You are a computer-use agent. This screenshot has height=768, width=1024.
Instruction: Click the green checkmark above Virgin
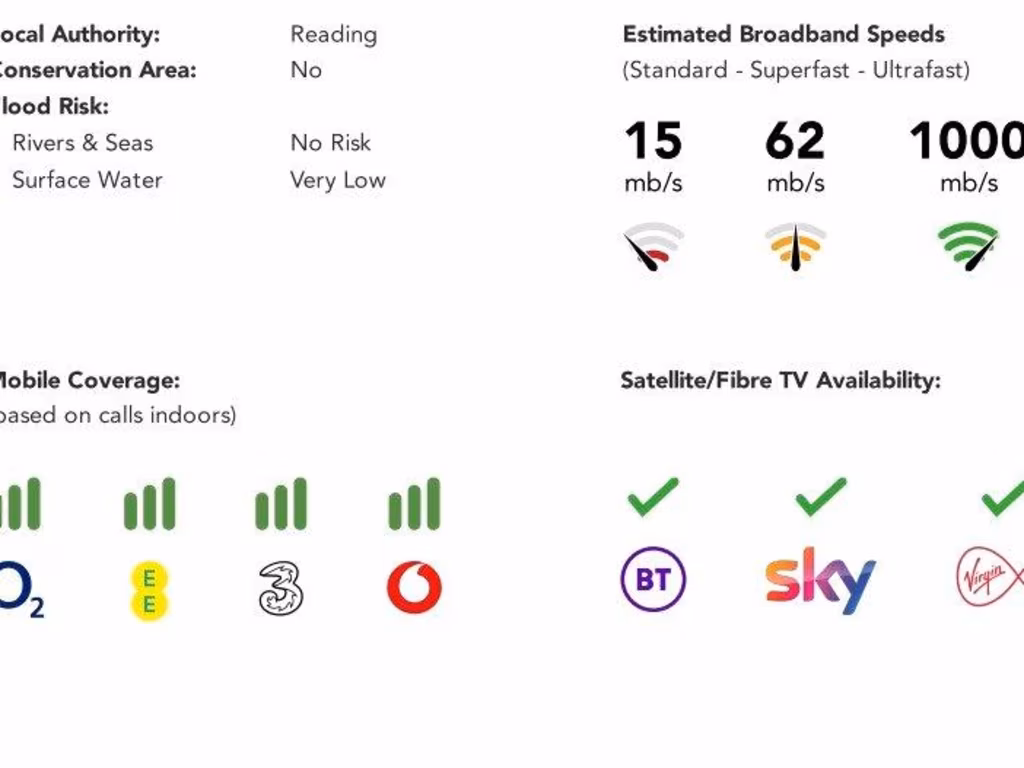tap(1002, 497)
